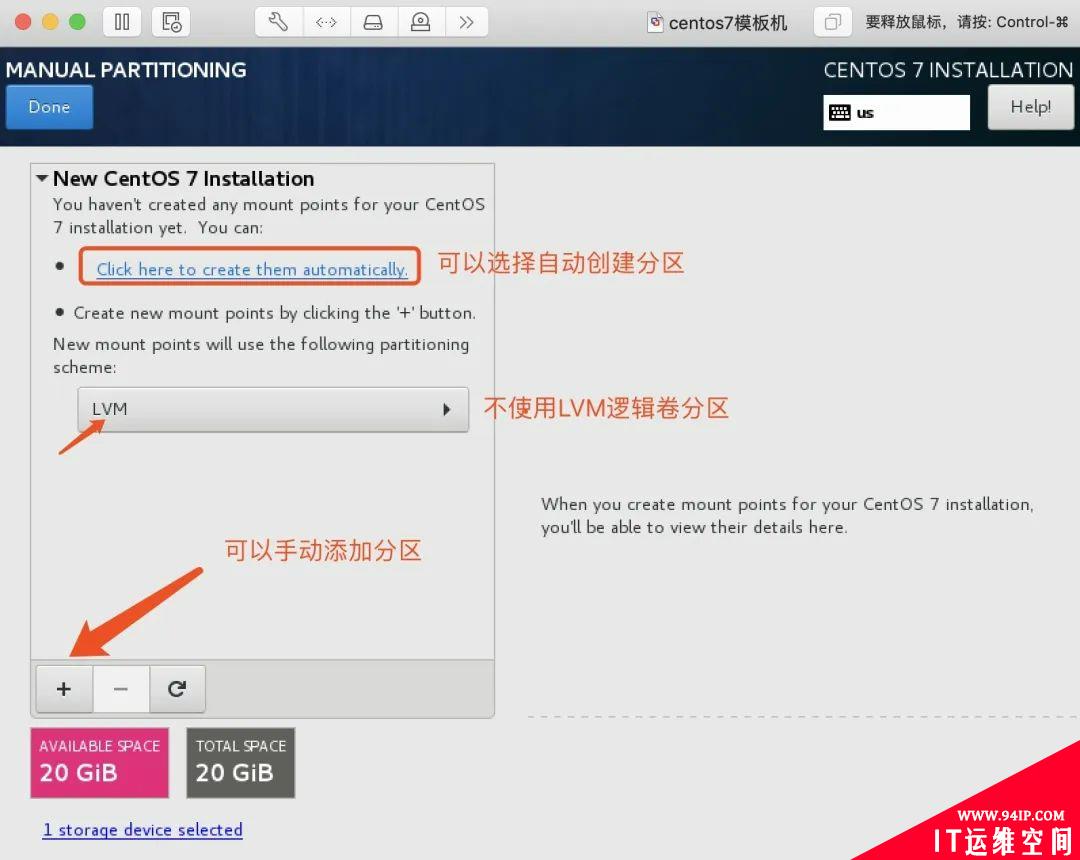Collapse the New CentOS 7 Installation section
Image resolution: width=1080 pixels, height=860 pixels.
(x=42, y=178)
